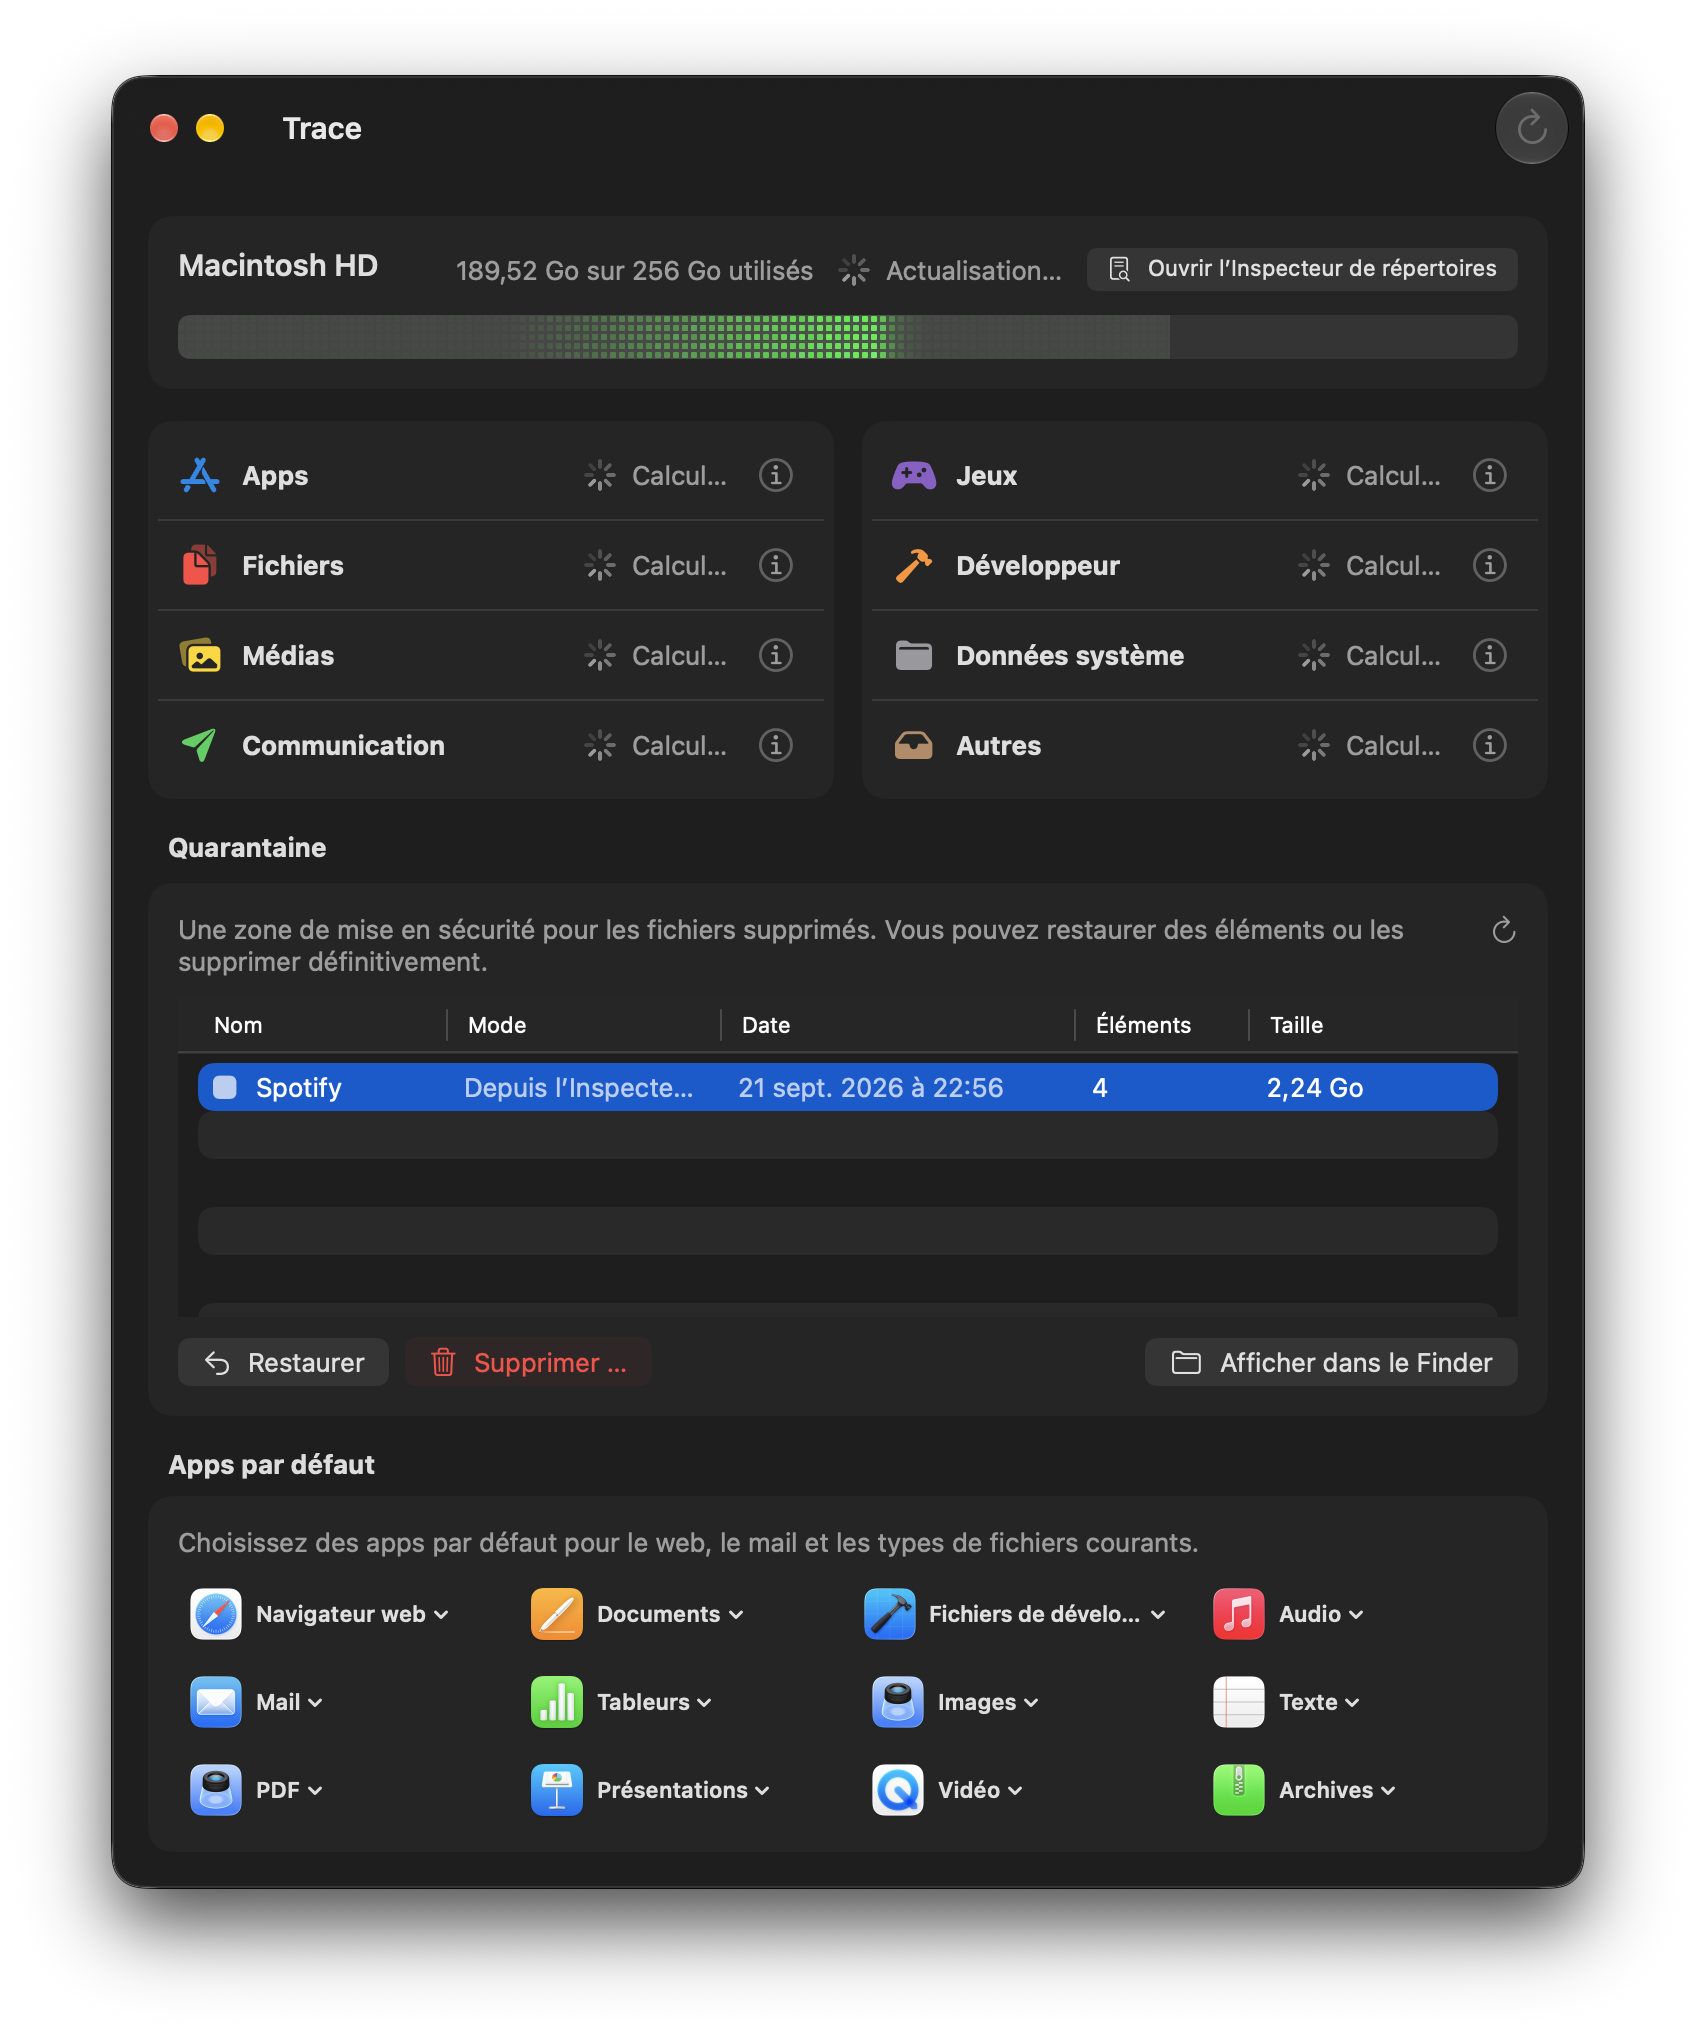Open the Audio default app dropdown
This screenshot has height=2036, width=1696.
point(1288,1614)
